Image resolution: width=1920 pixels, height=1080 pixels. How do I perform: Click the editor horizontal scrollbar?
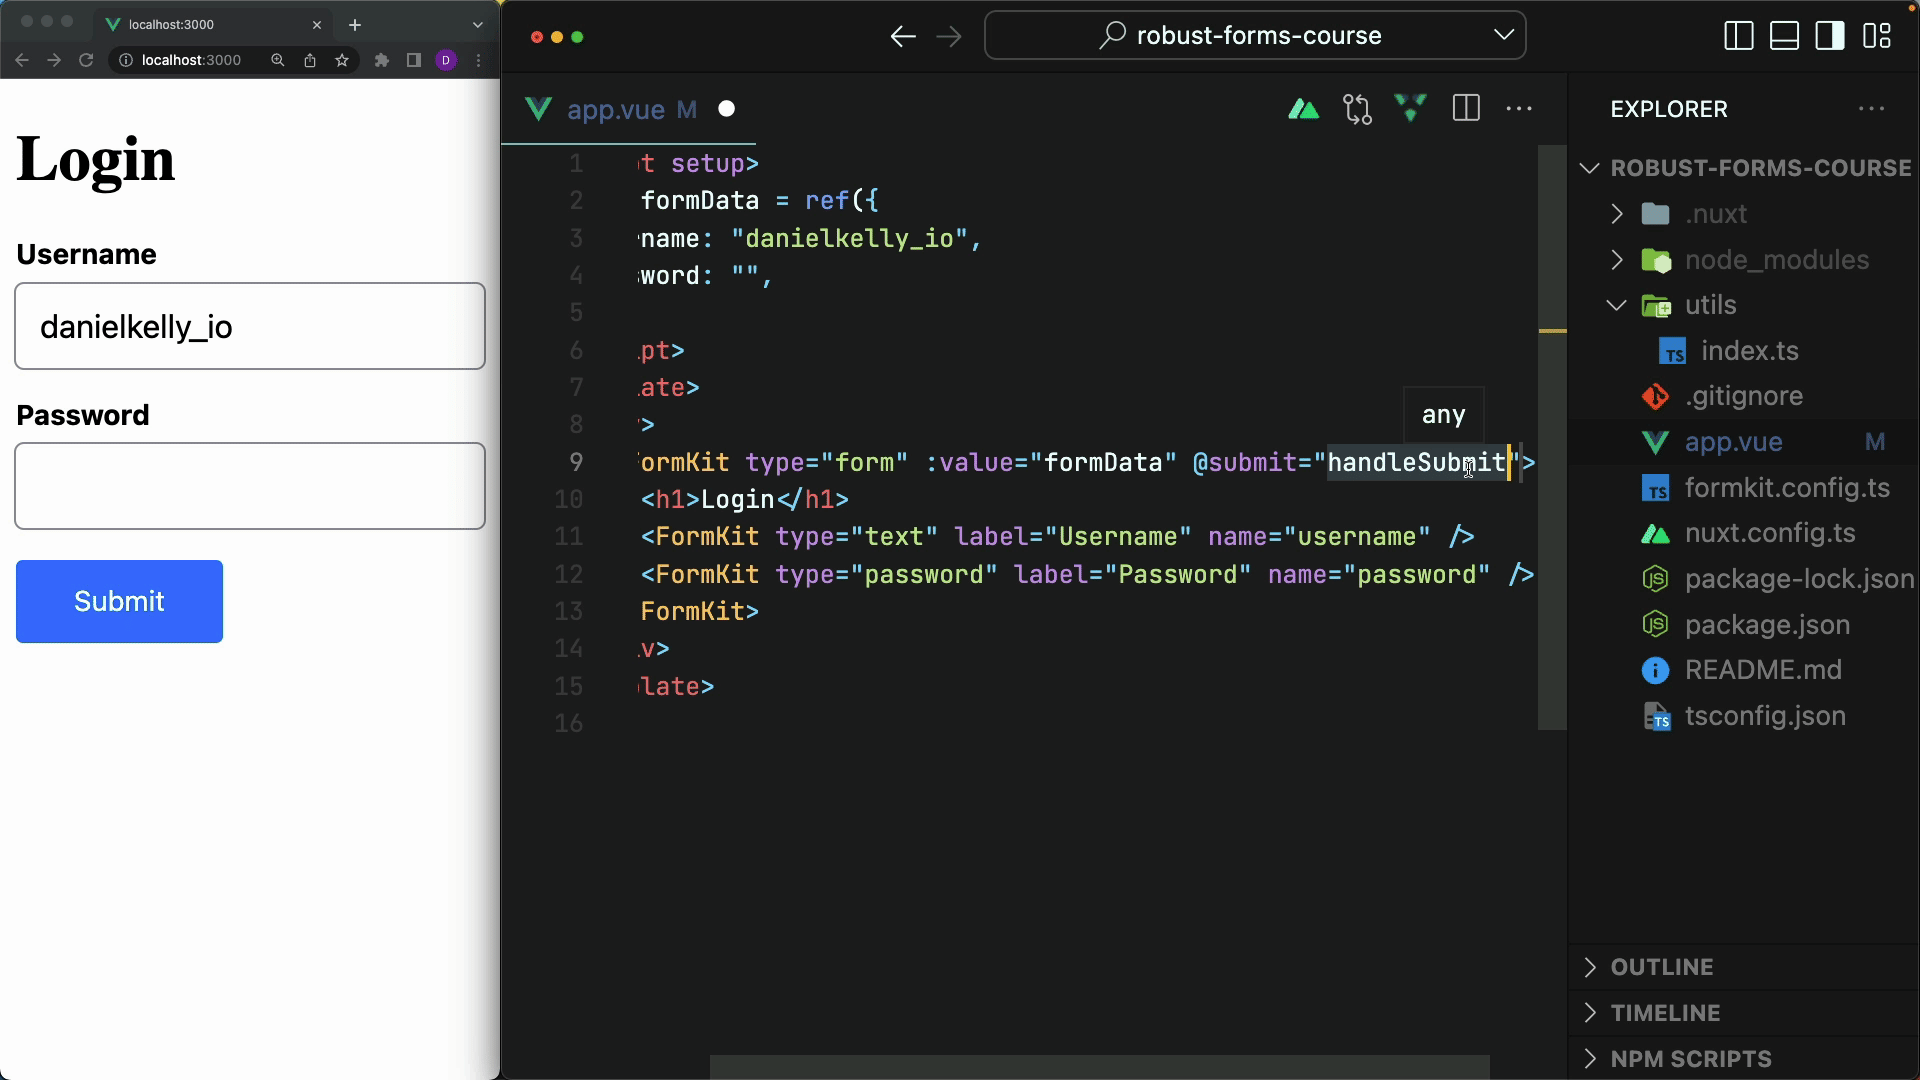[x=1100, y=1067]
